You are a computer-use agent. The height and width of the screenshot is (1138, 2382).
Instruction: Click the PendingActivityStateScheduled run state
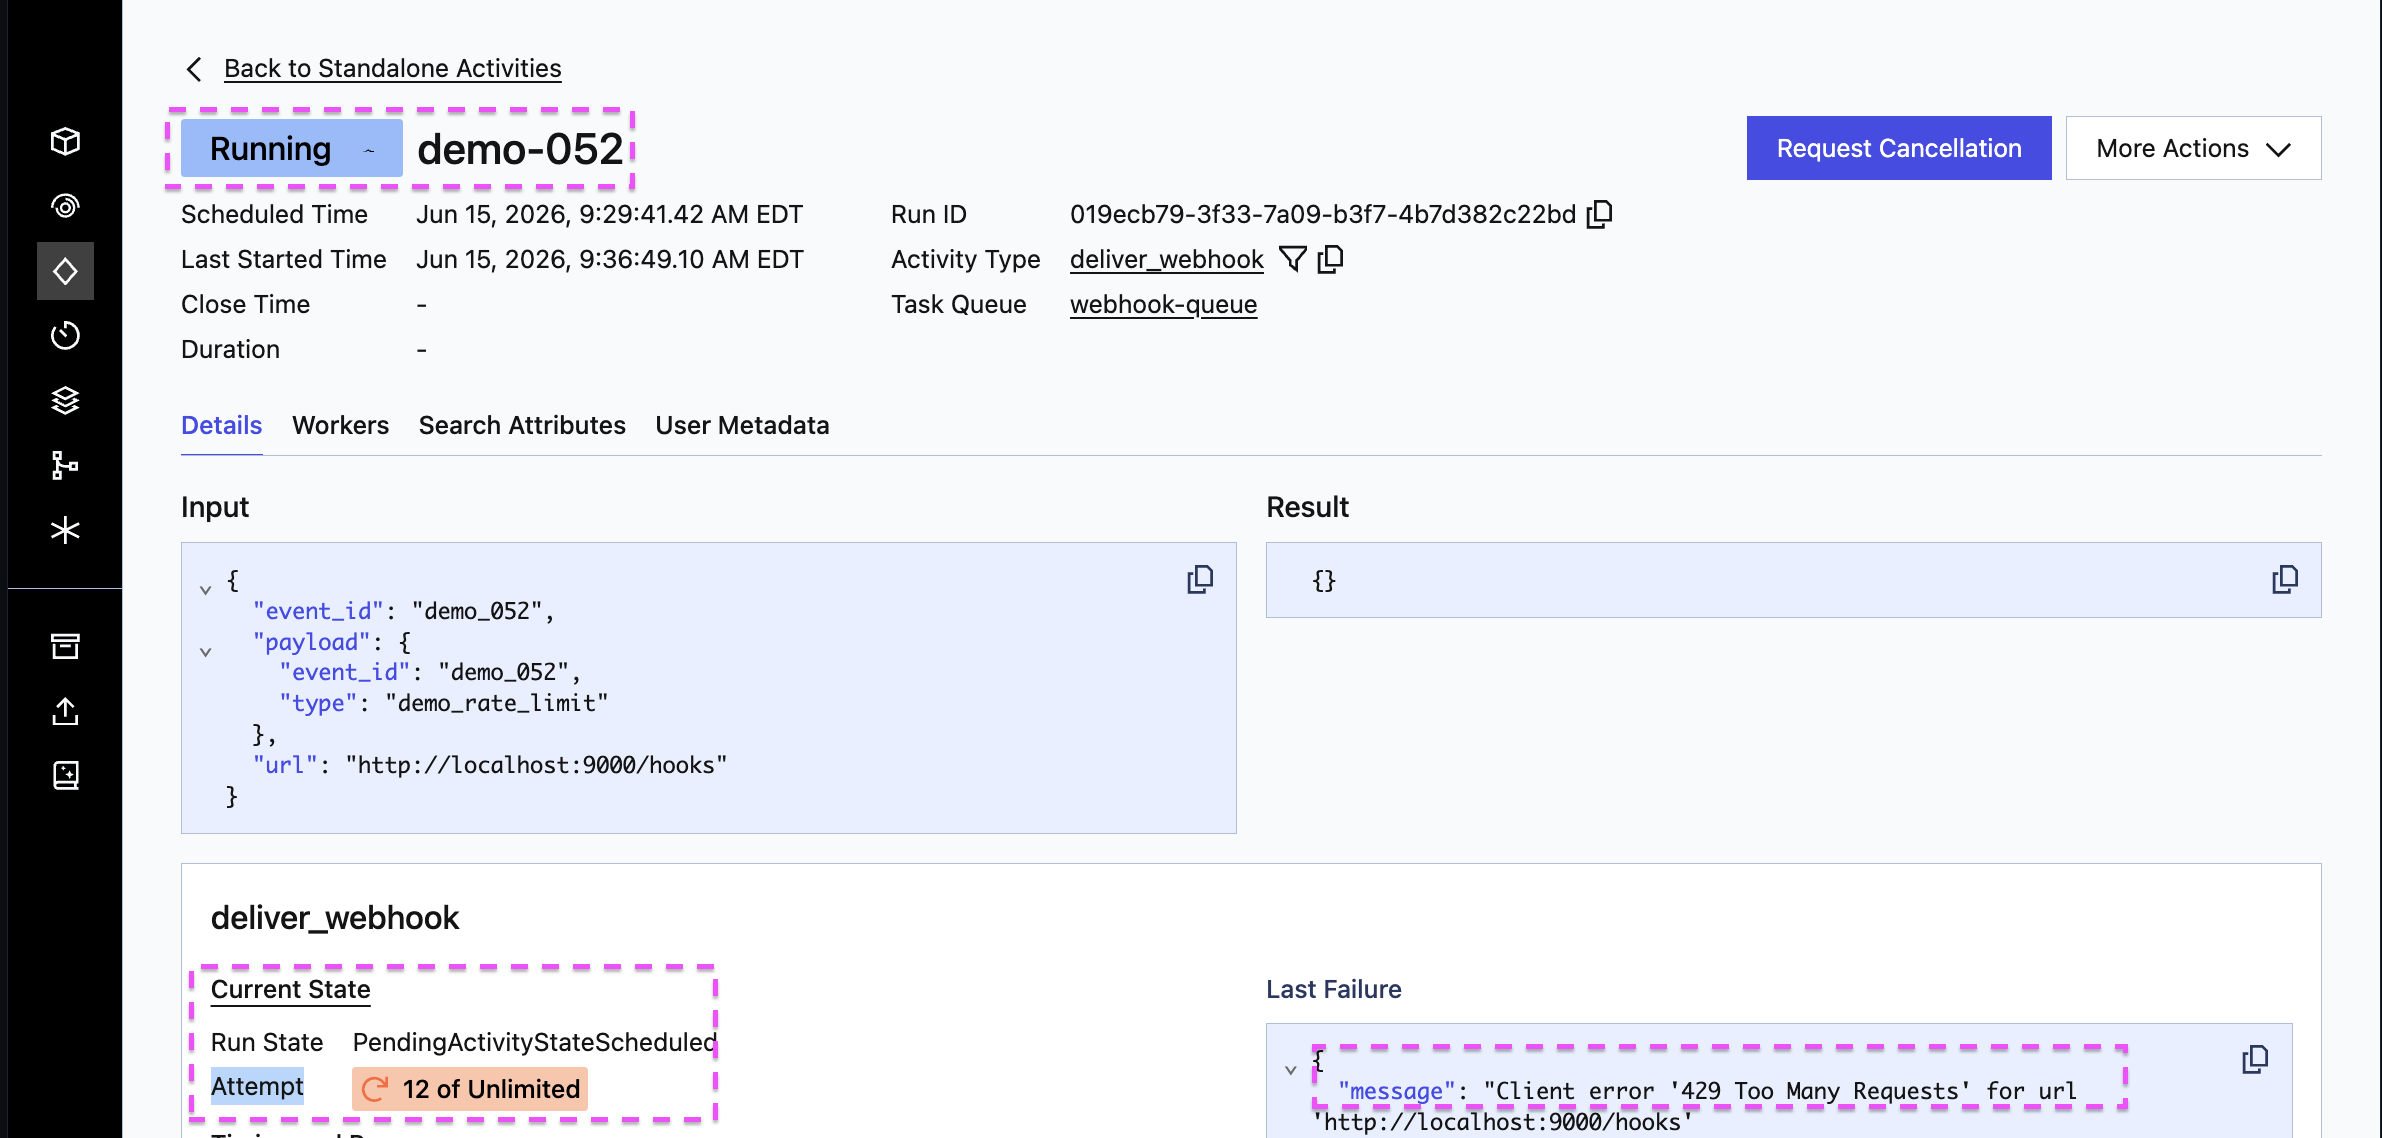click(535, 1042)
